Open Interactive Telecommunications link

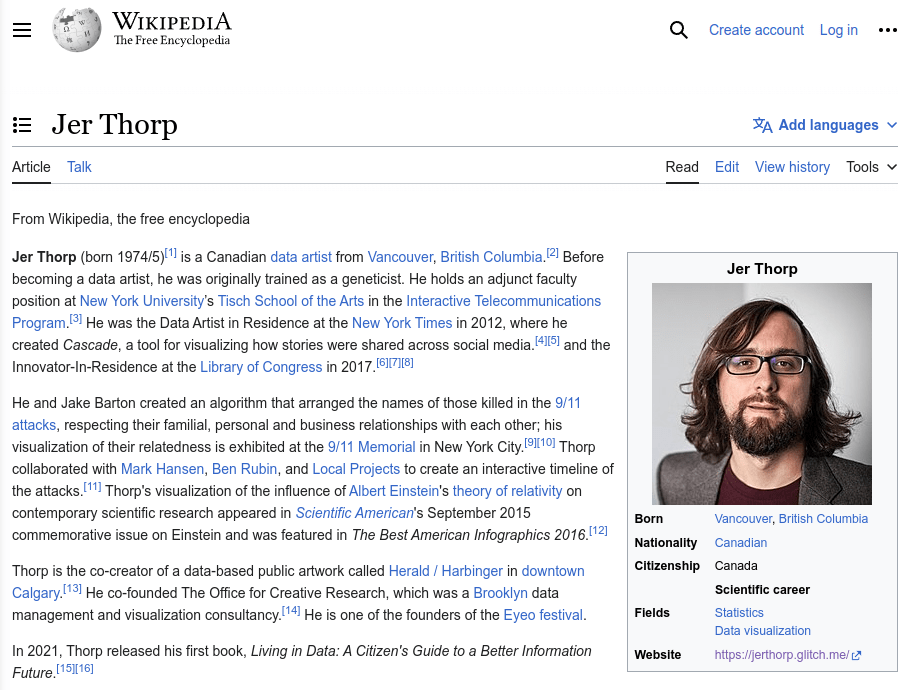(x=503, y=301)
